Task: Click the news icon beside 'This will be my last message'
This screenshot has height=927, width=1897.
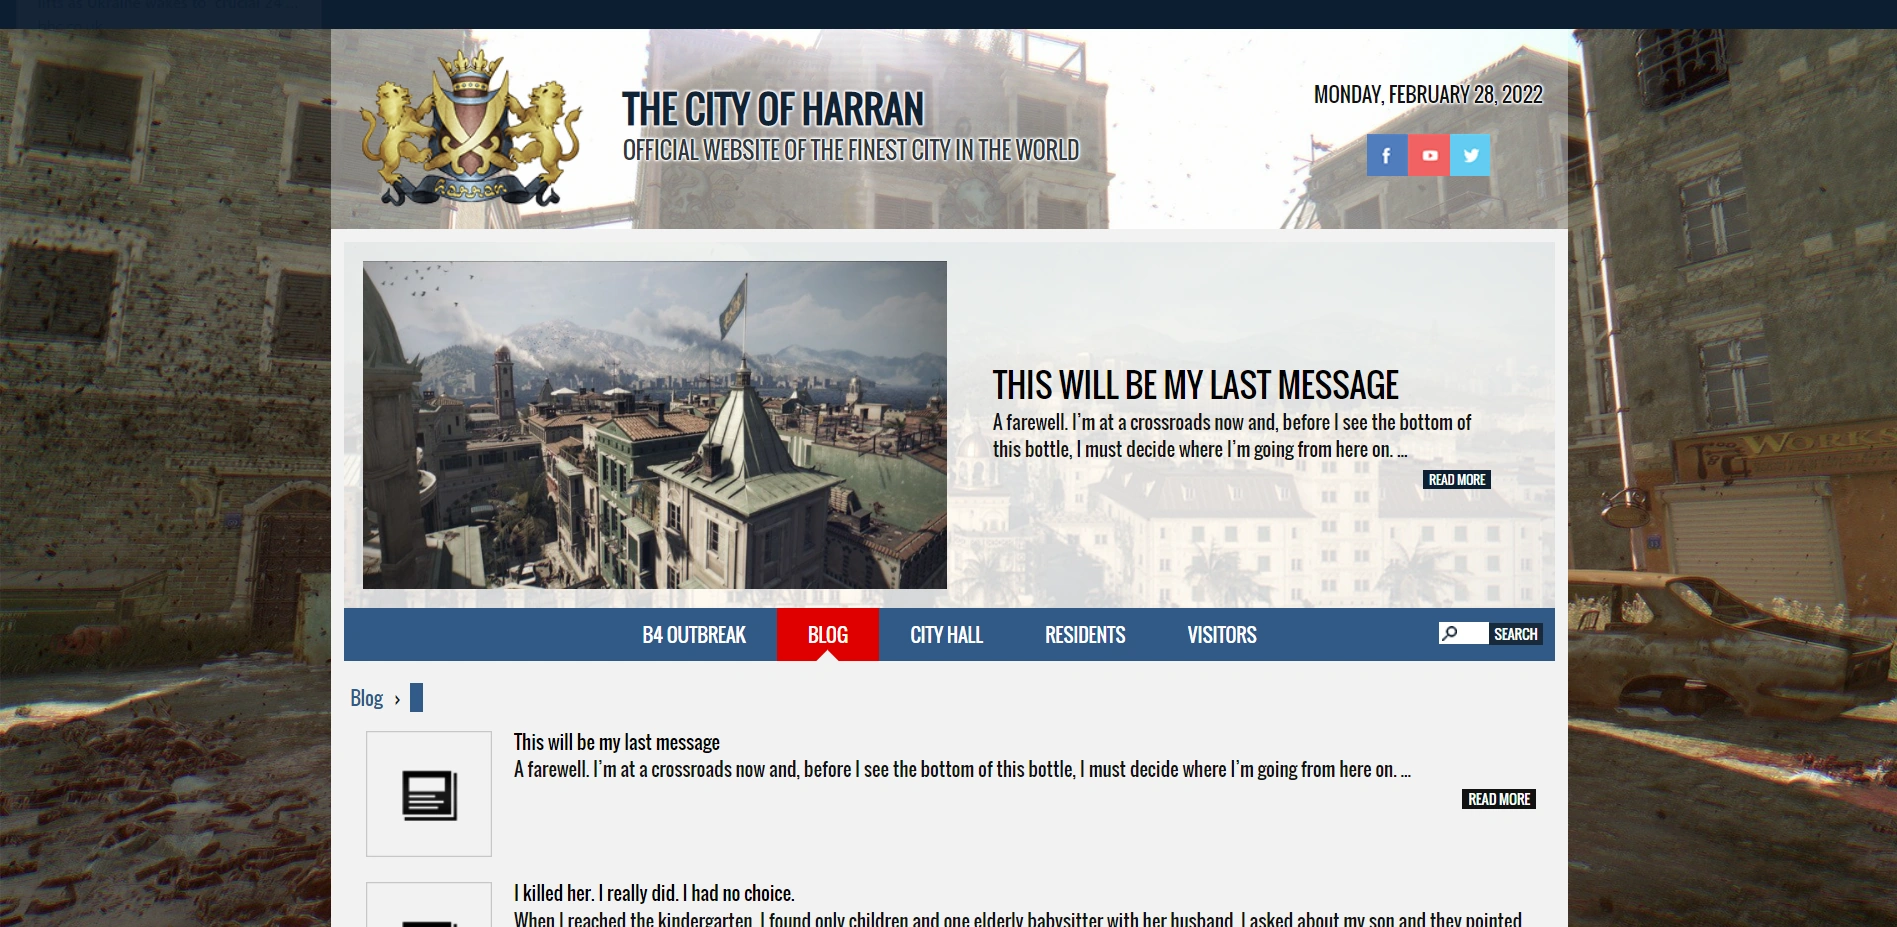Action: [429, 794]
